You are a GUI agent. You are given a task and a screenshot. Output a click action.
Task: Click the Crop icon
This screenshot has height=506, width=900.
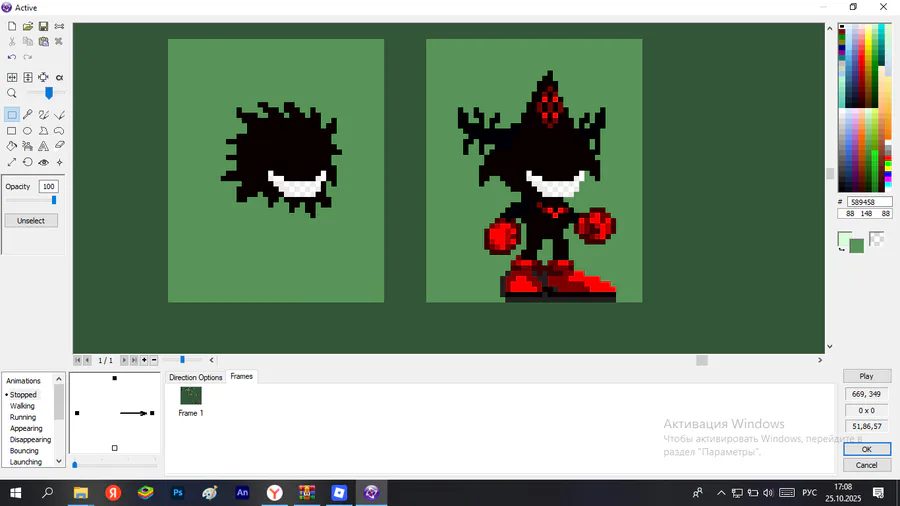coord(43,77)
